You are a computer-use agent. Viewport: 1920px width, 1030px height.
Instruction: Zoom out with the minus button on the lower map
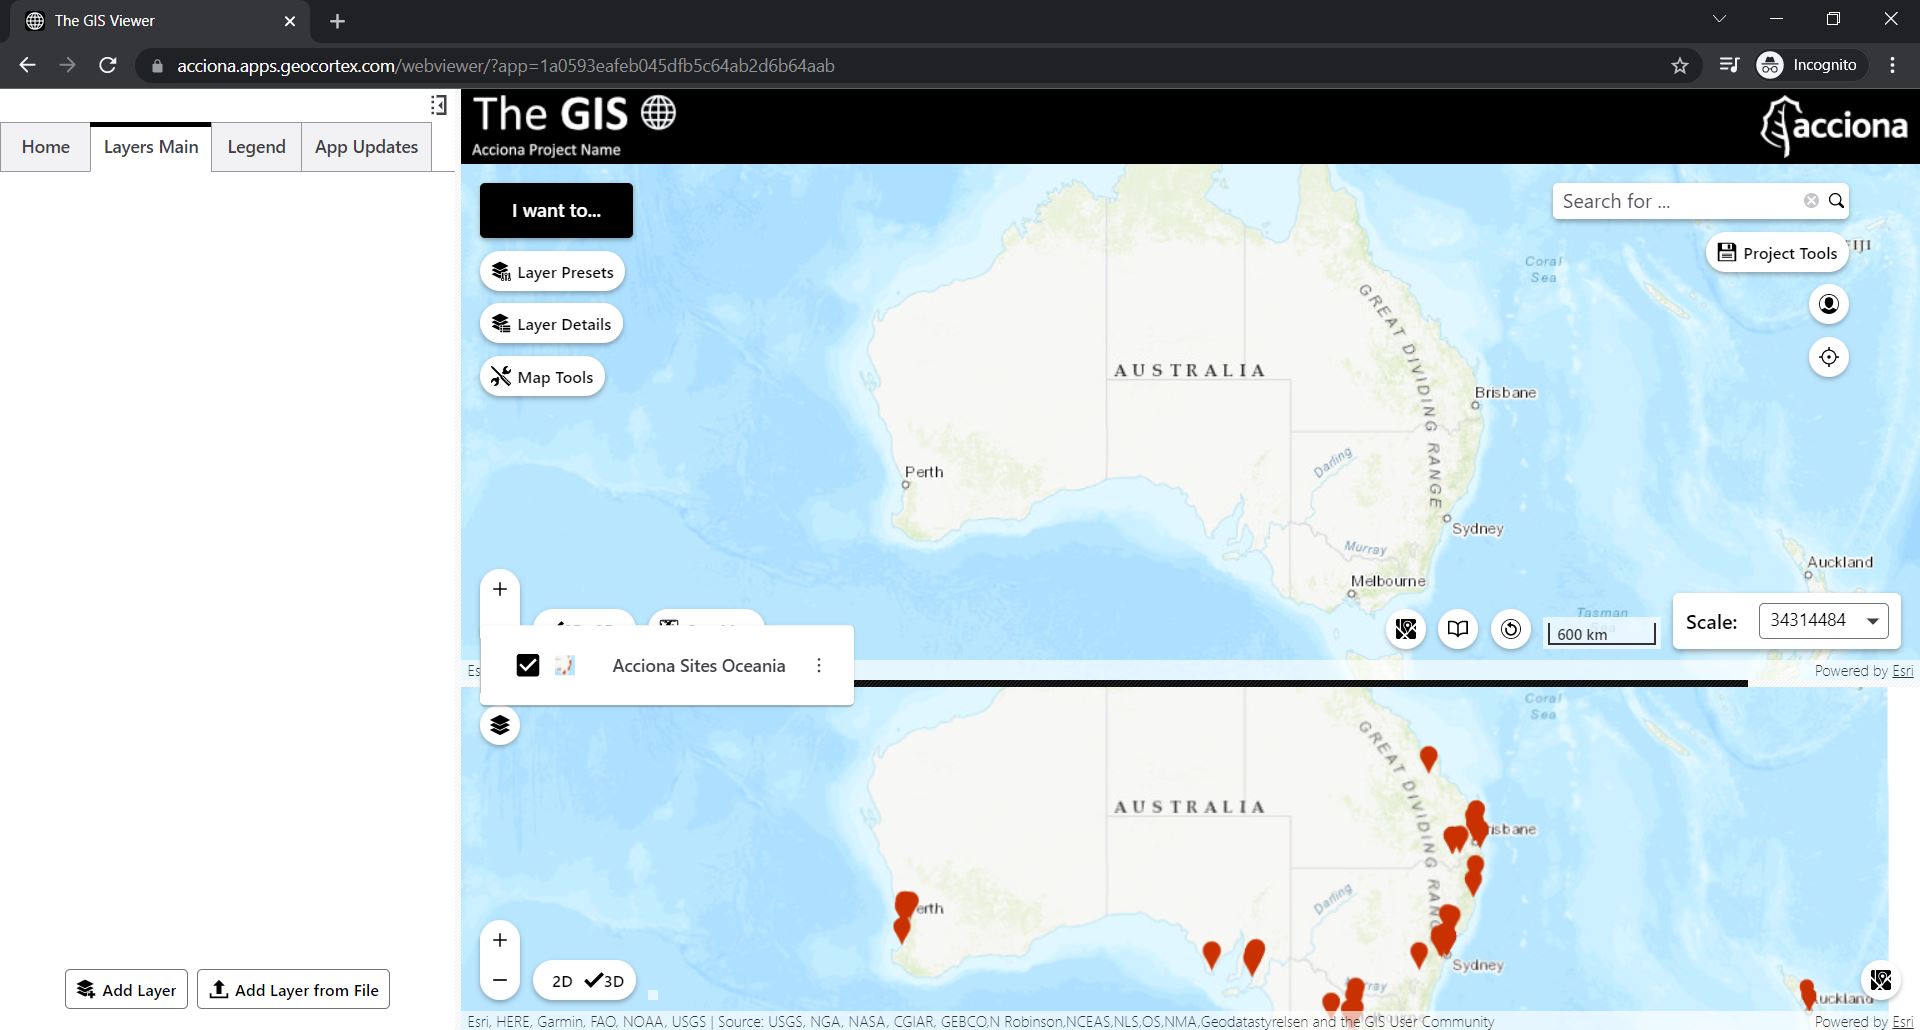pyautogui.click(x=500, y=980)
